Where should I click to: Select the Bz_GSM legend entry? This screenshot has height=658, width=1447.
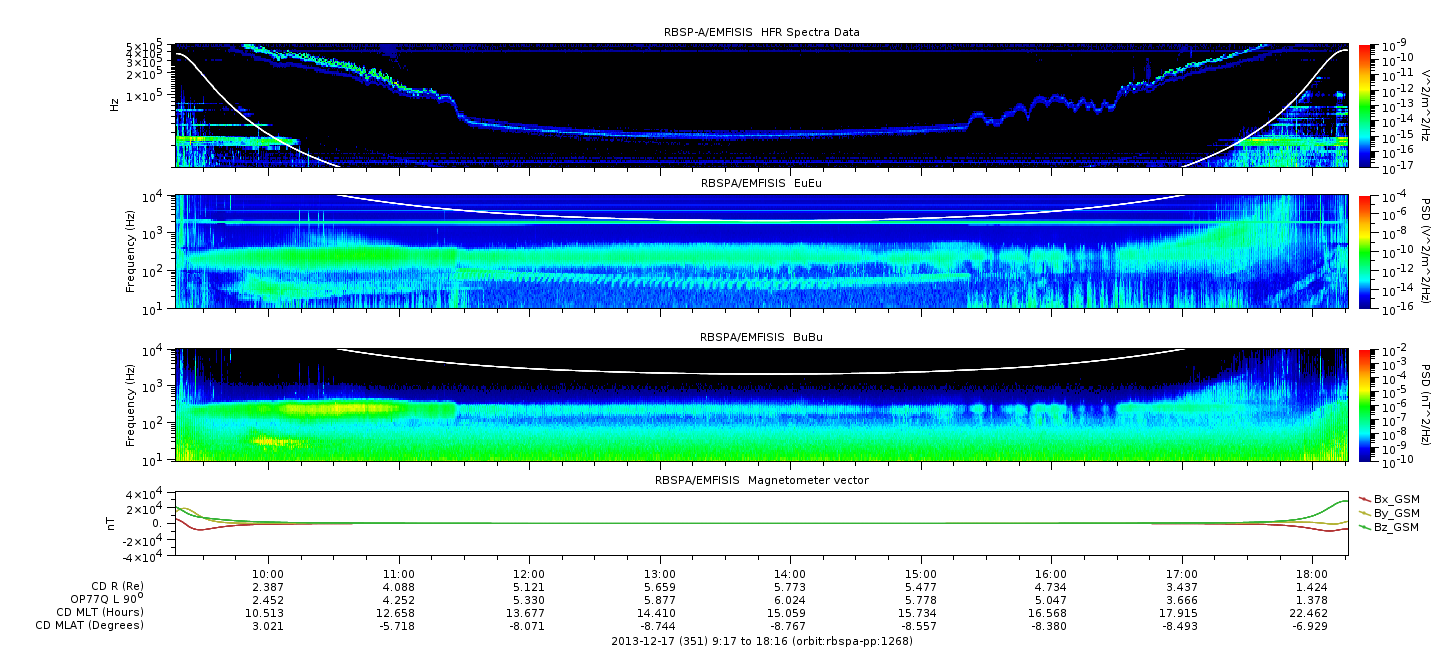1394,527
